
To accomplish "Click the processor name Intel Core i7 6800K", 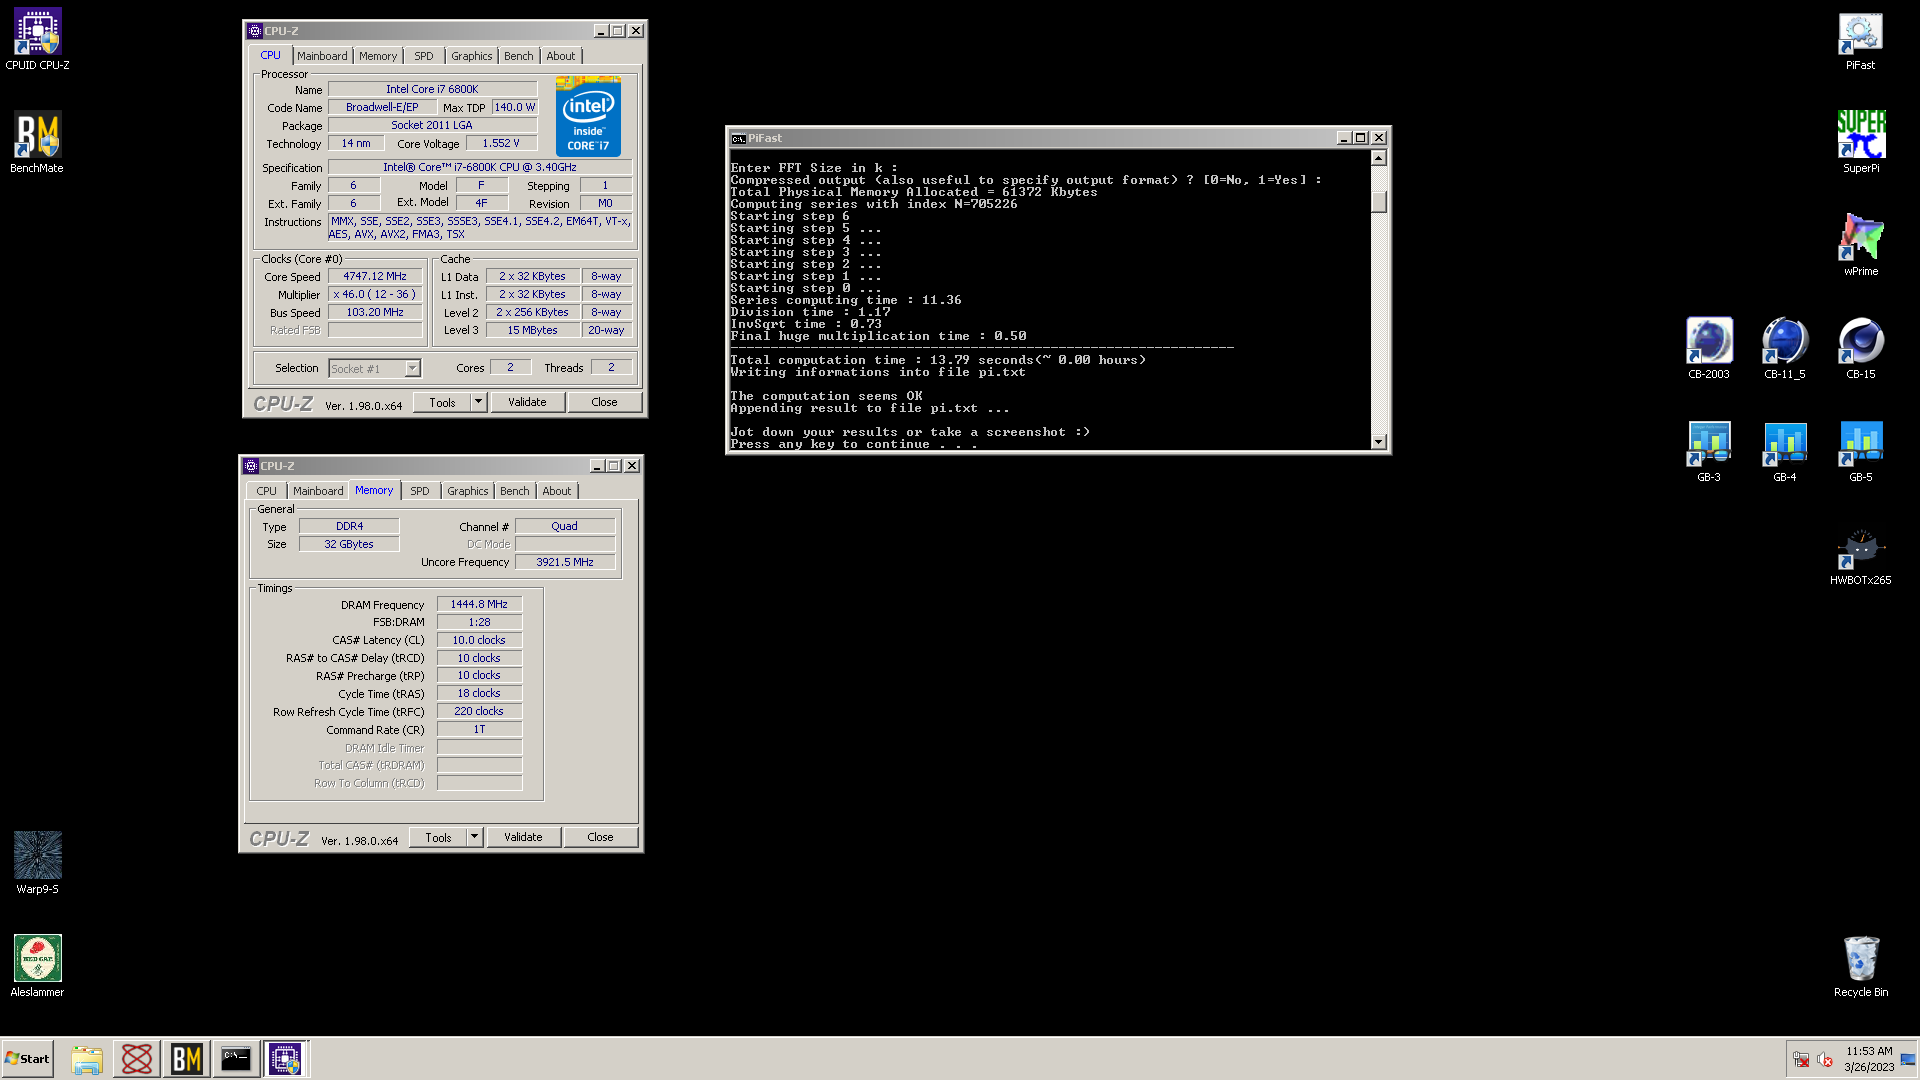I will point(432,89).
